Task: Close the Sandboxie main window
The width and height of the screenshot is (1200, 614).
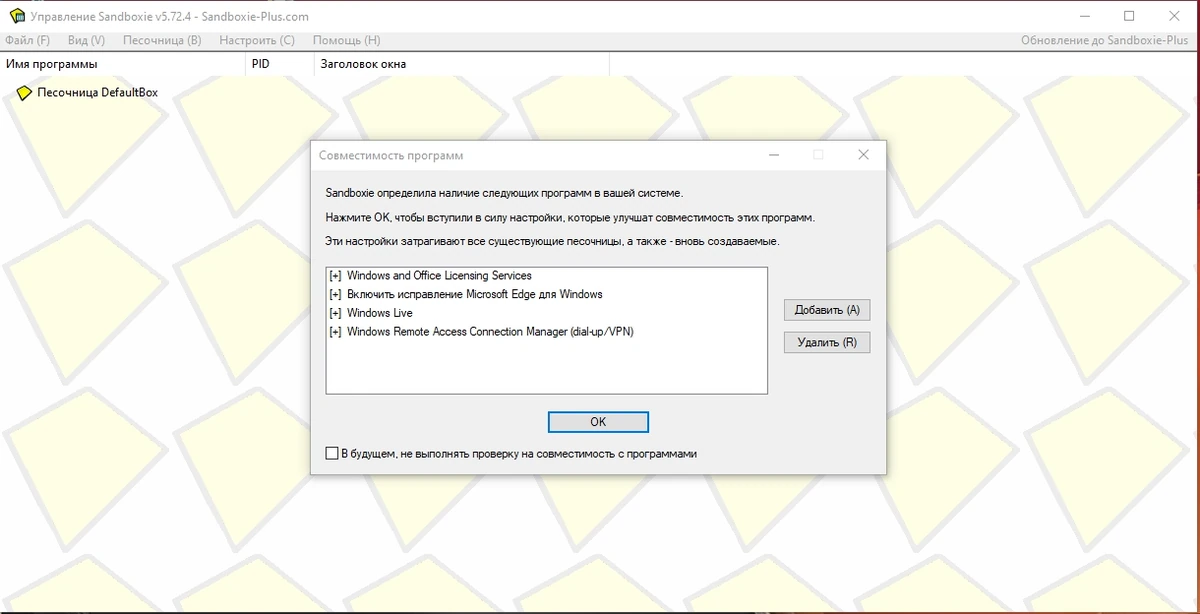Action: (1174, 16)
